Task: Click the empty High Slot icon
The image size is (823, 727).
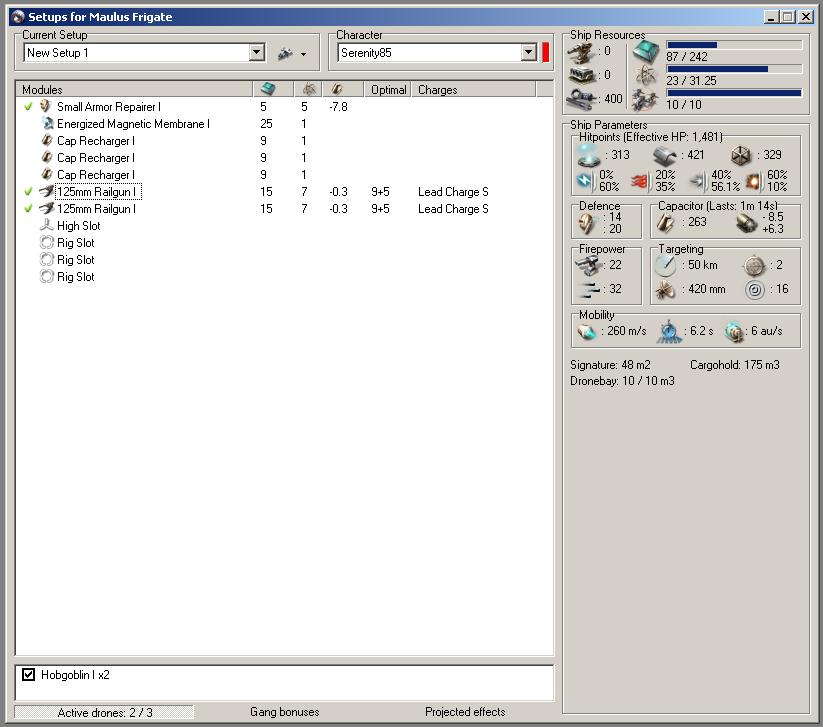Action: point(47,226)
